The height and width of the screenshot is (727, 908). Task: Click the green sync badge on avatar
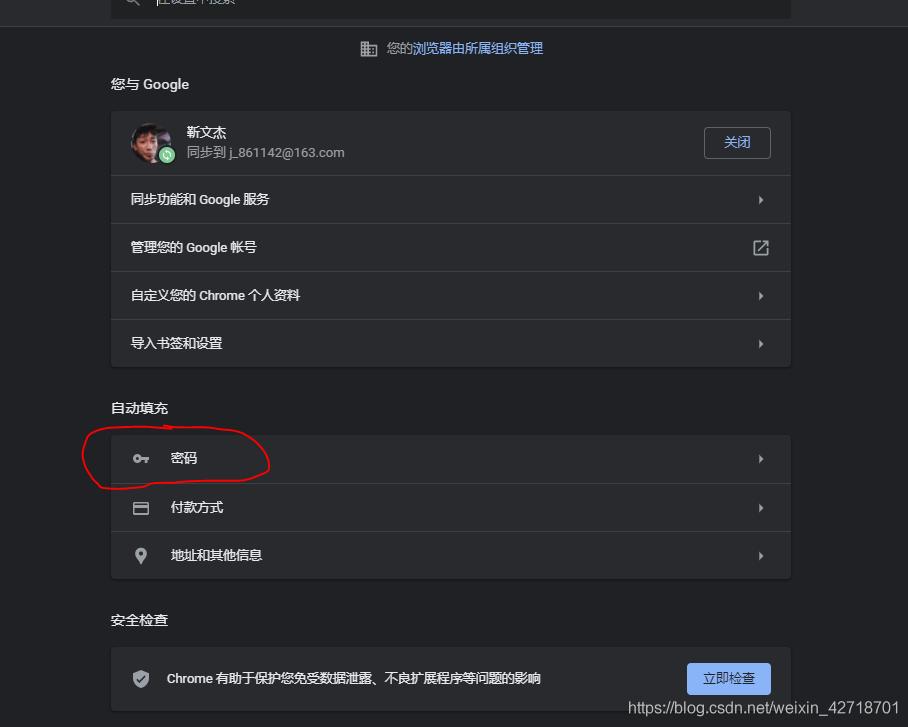coord(167,155)
